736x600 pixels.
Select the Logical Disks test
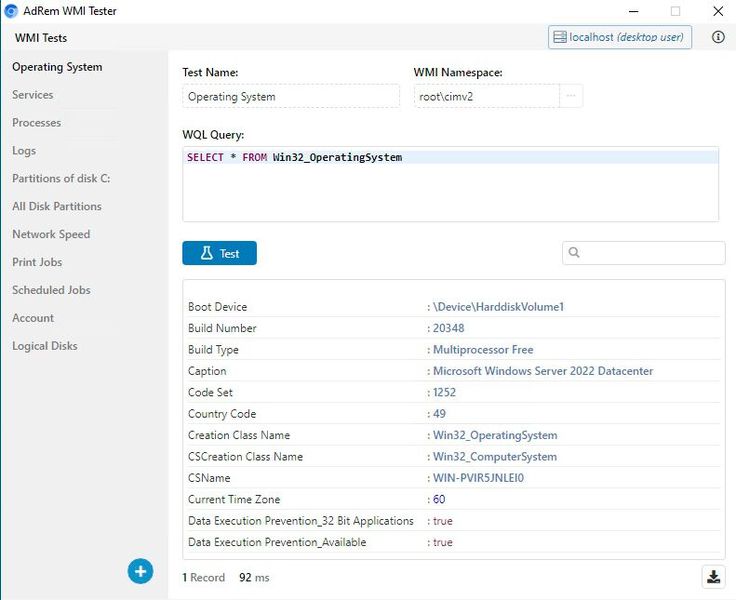[x=45, y=346]
